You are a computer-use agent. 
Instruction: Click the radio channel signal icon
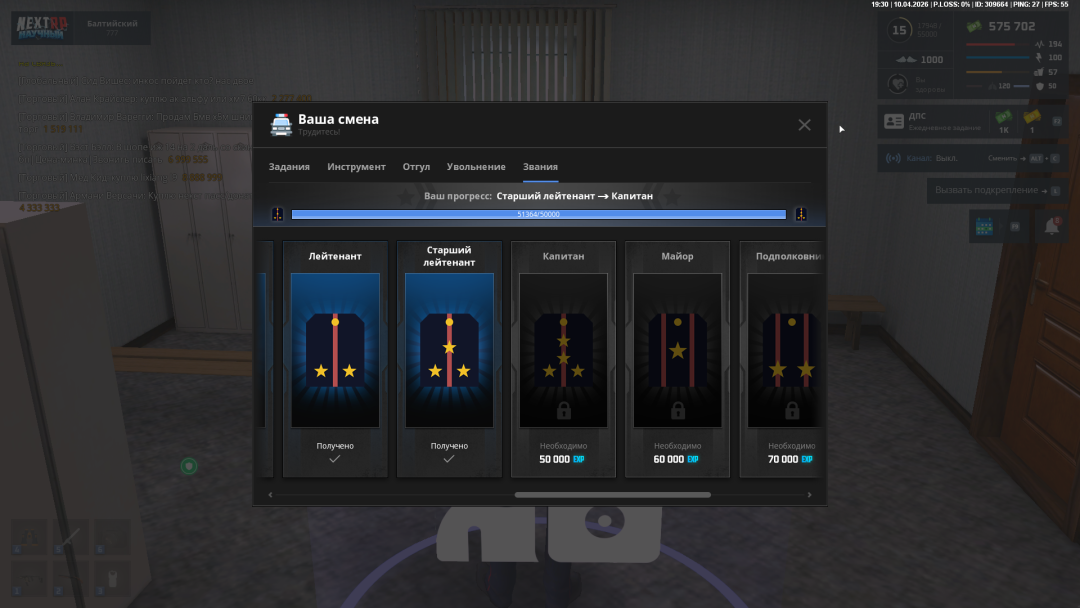tap(893, 158)
